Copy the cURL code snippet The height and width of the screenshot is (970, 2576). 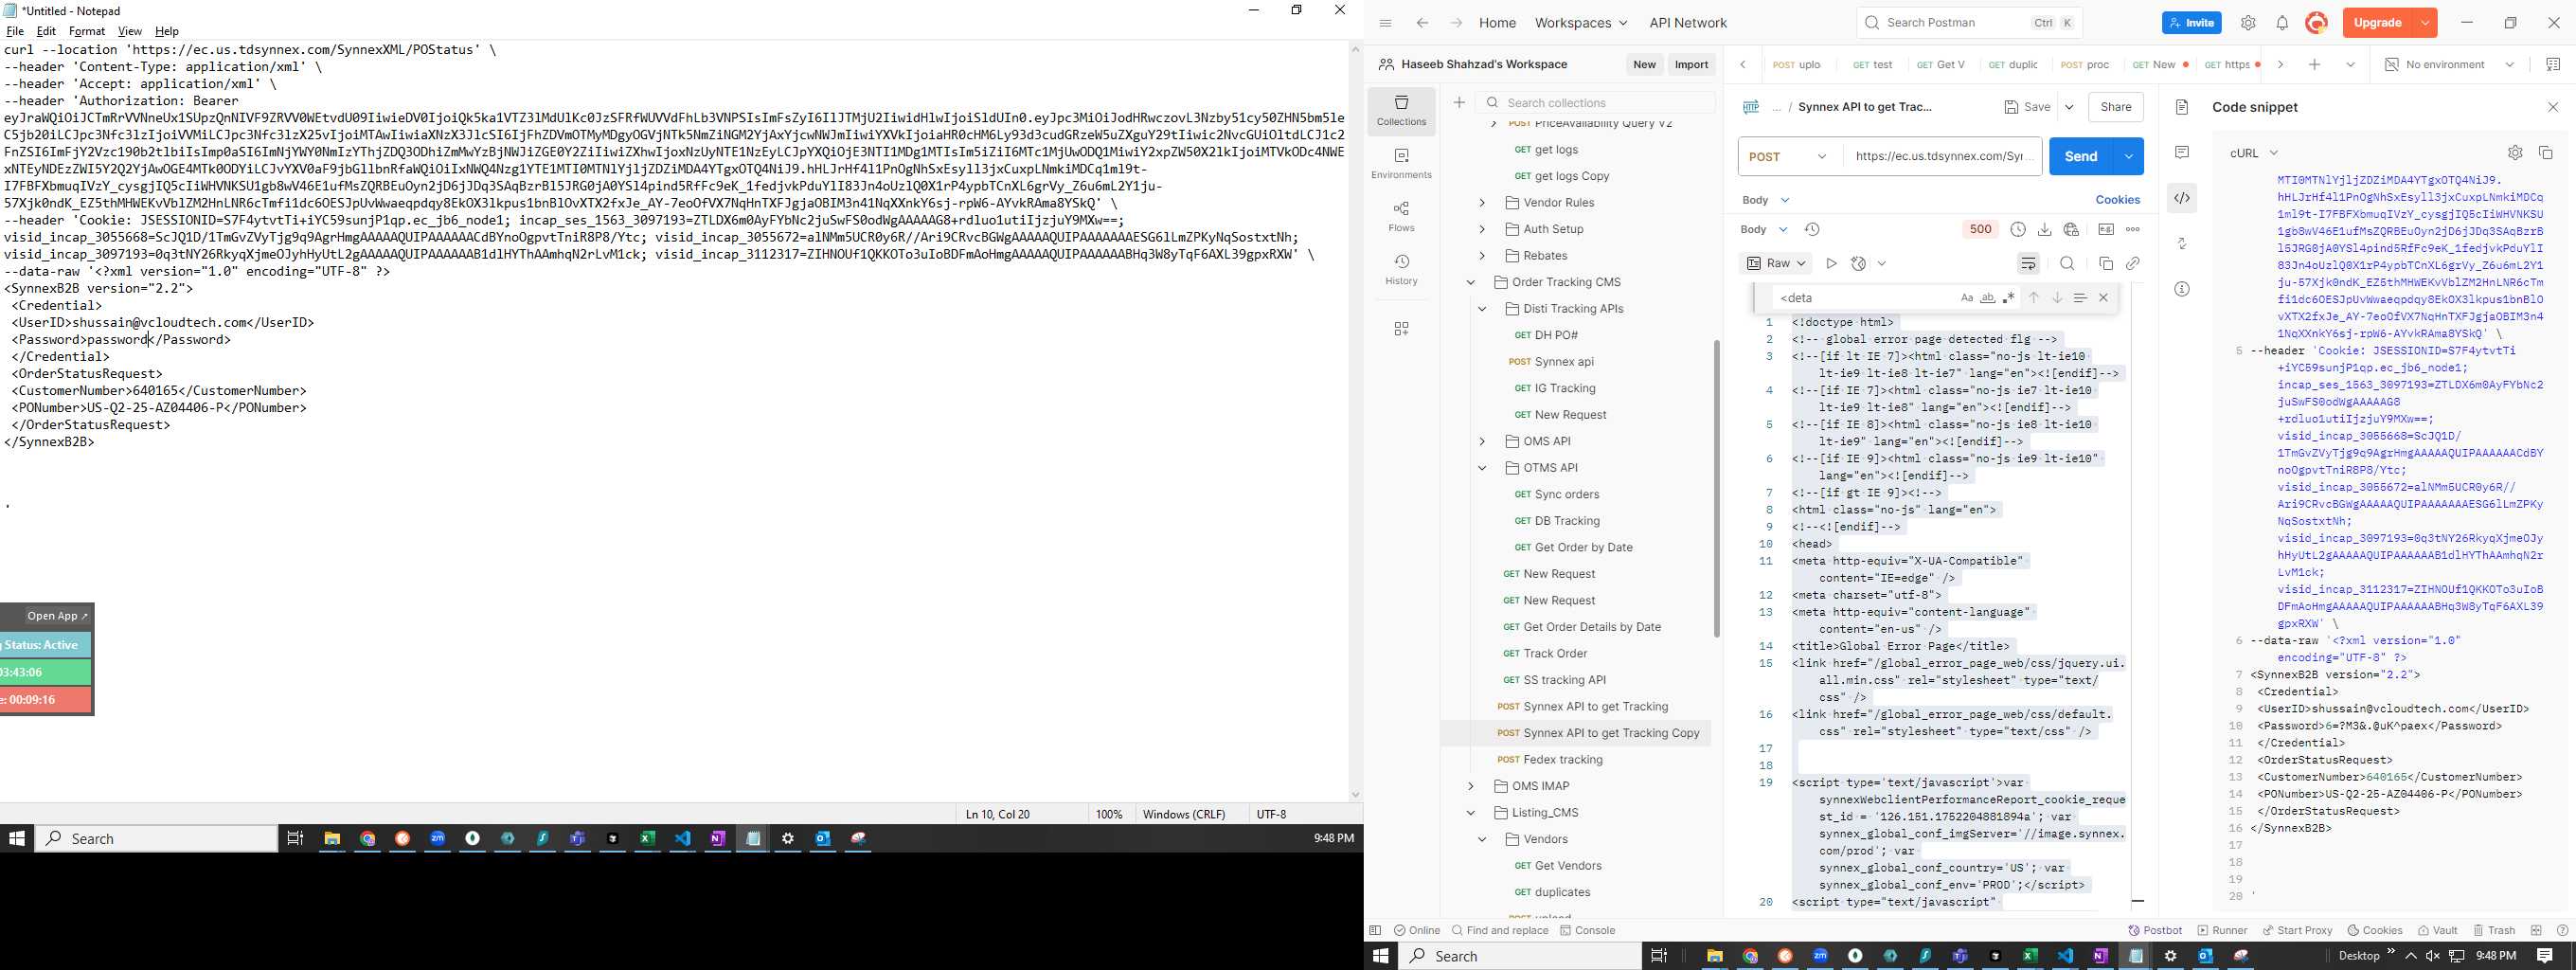2546,153
